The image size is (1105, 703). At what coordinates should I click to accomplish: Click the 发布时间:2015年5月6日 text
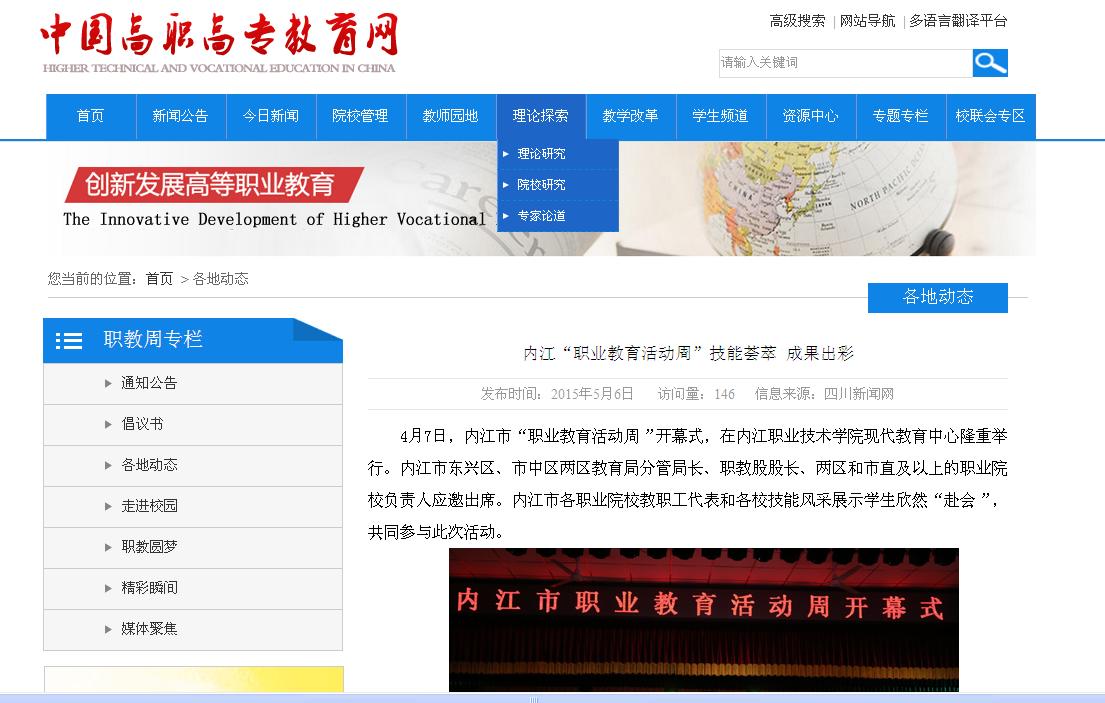pos(557,394)
